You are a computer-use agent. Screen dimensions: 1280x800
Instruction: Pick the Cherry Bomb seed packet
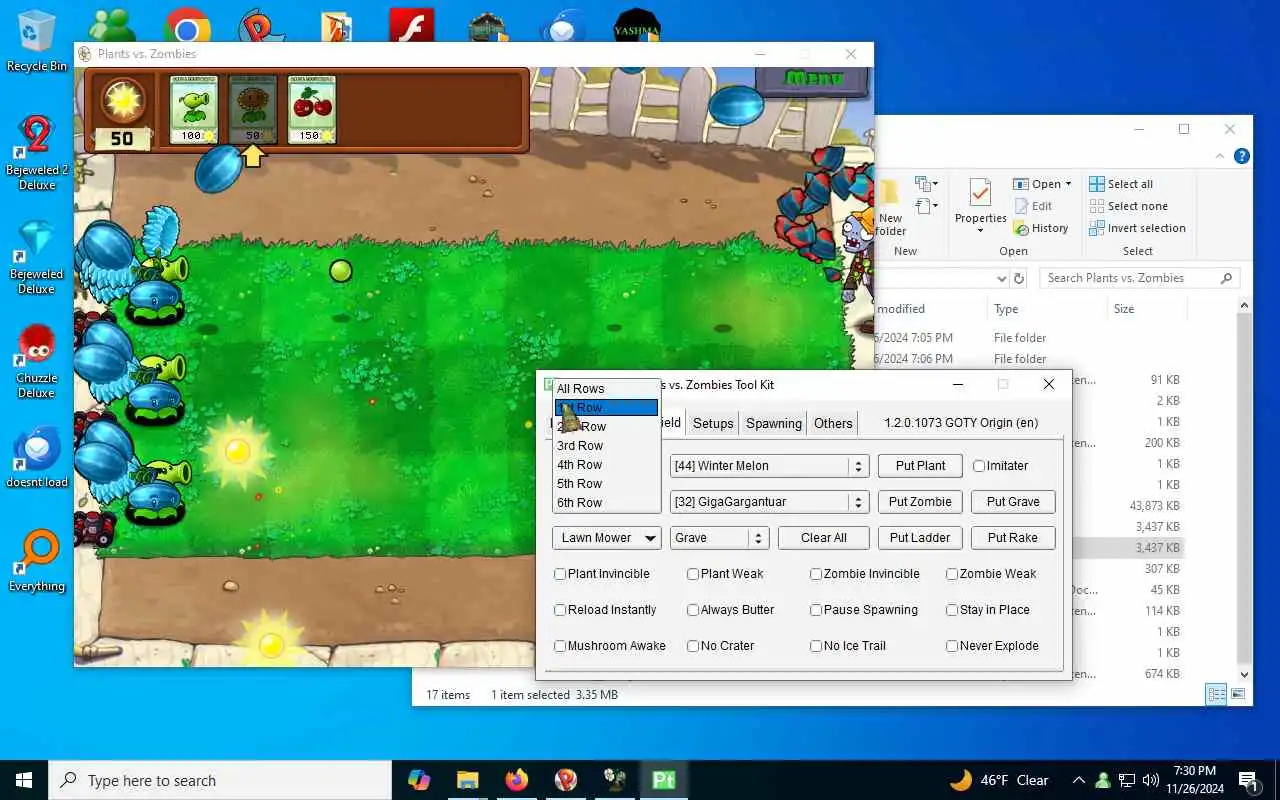(311, 109)
